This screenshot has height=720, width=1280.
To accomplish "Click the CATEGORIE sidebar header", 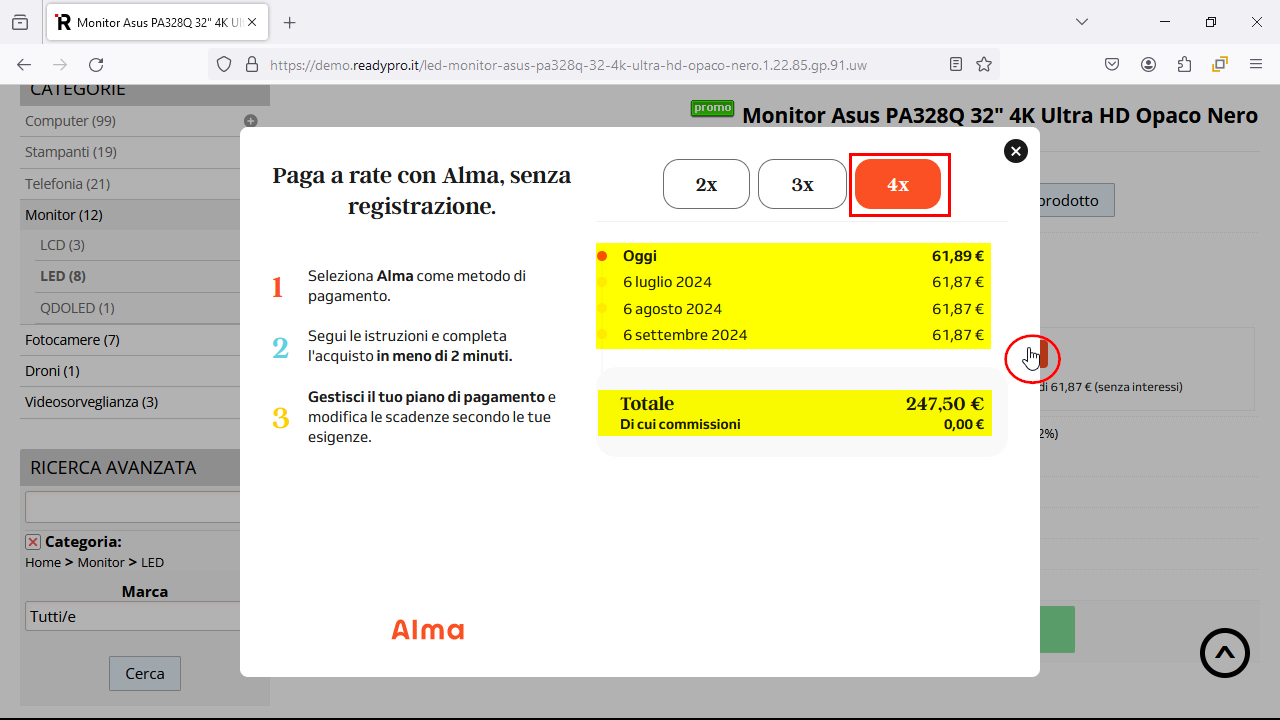I will tap(145, 93).
